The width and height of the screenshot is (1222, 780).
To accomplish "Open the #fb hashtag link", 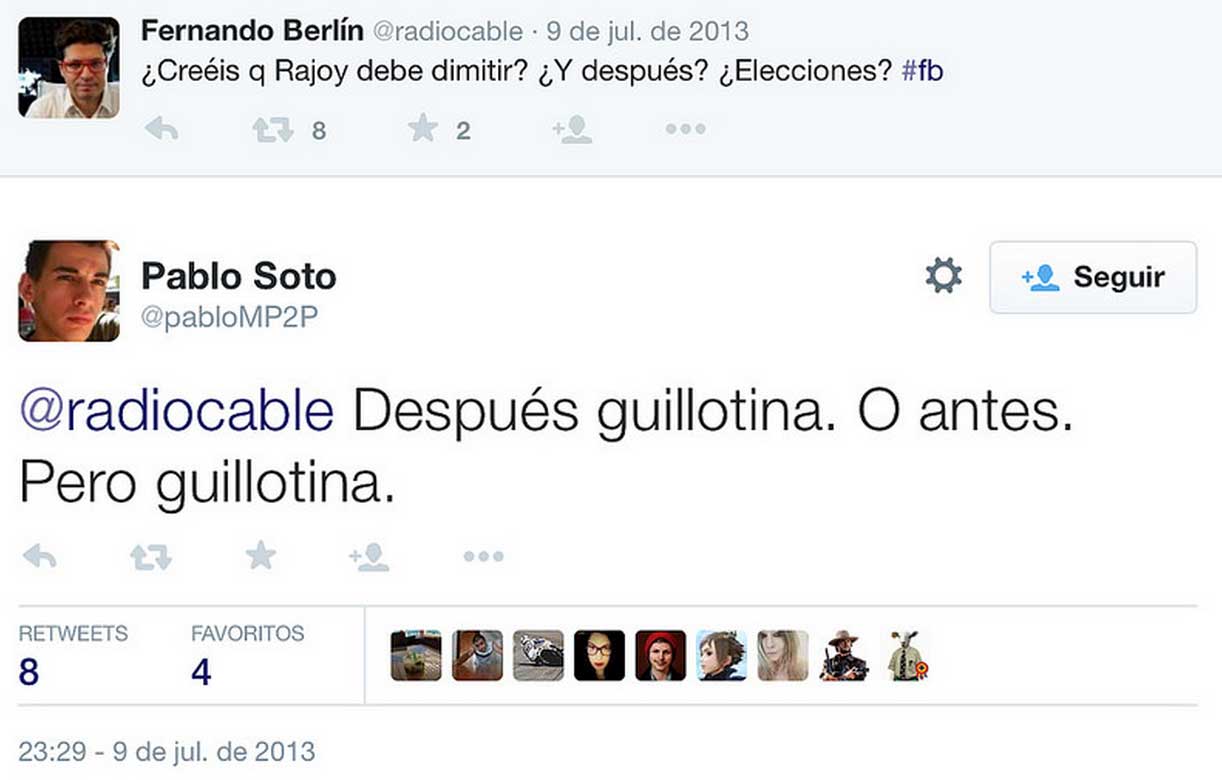I will coord(922,73).
